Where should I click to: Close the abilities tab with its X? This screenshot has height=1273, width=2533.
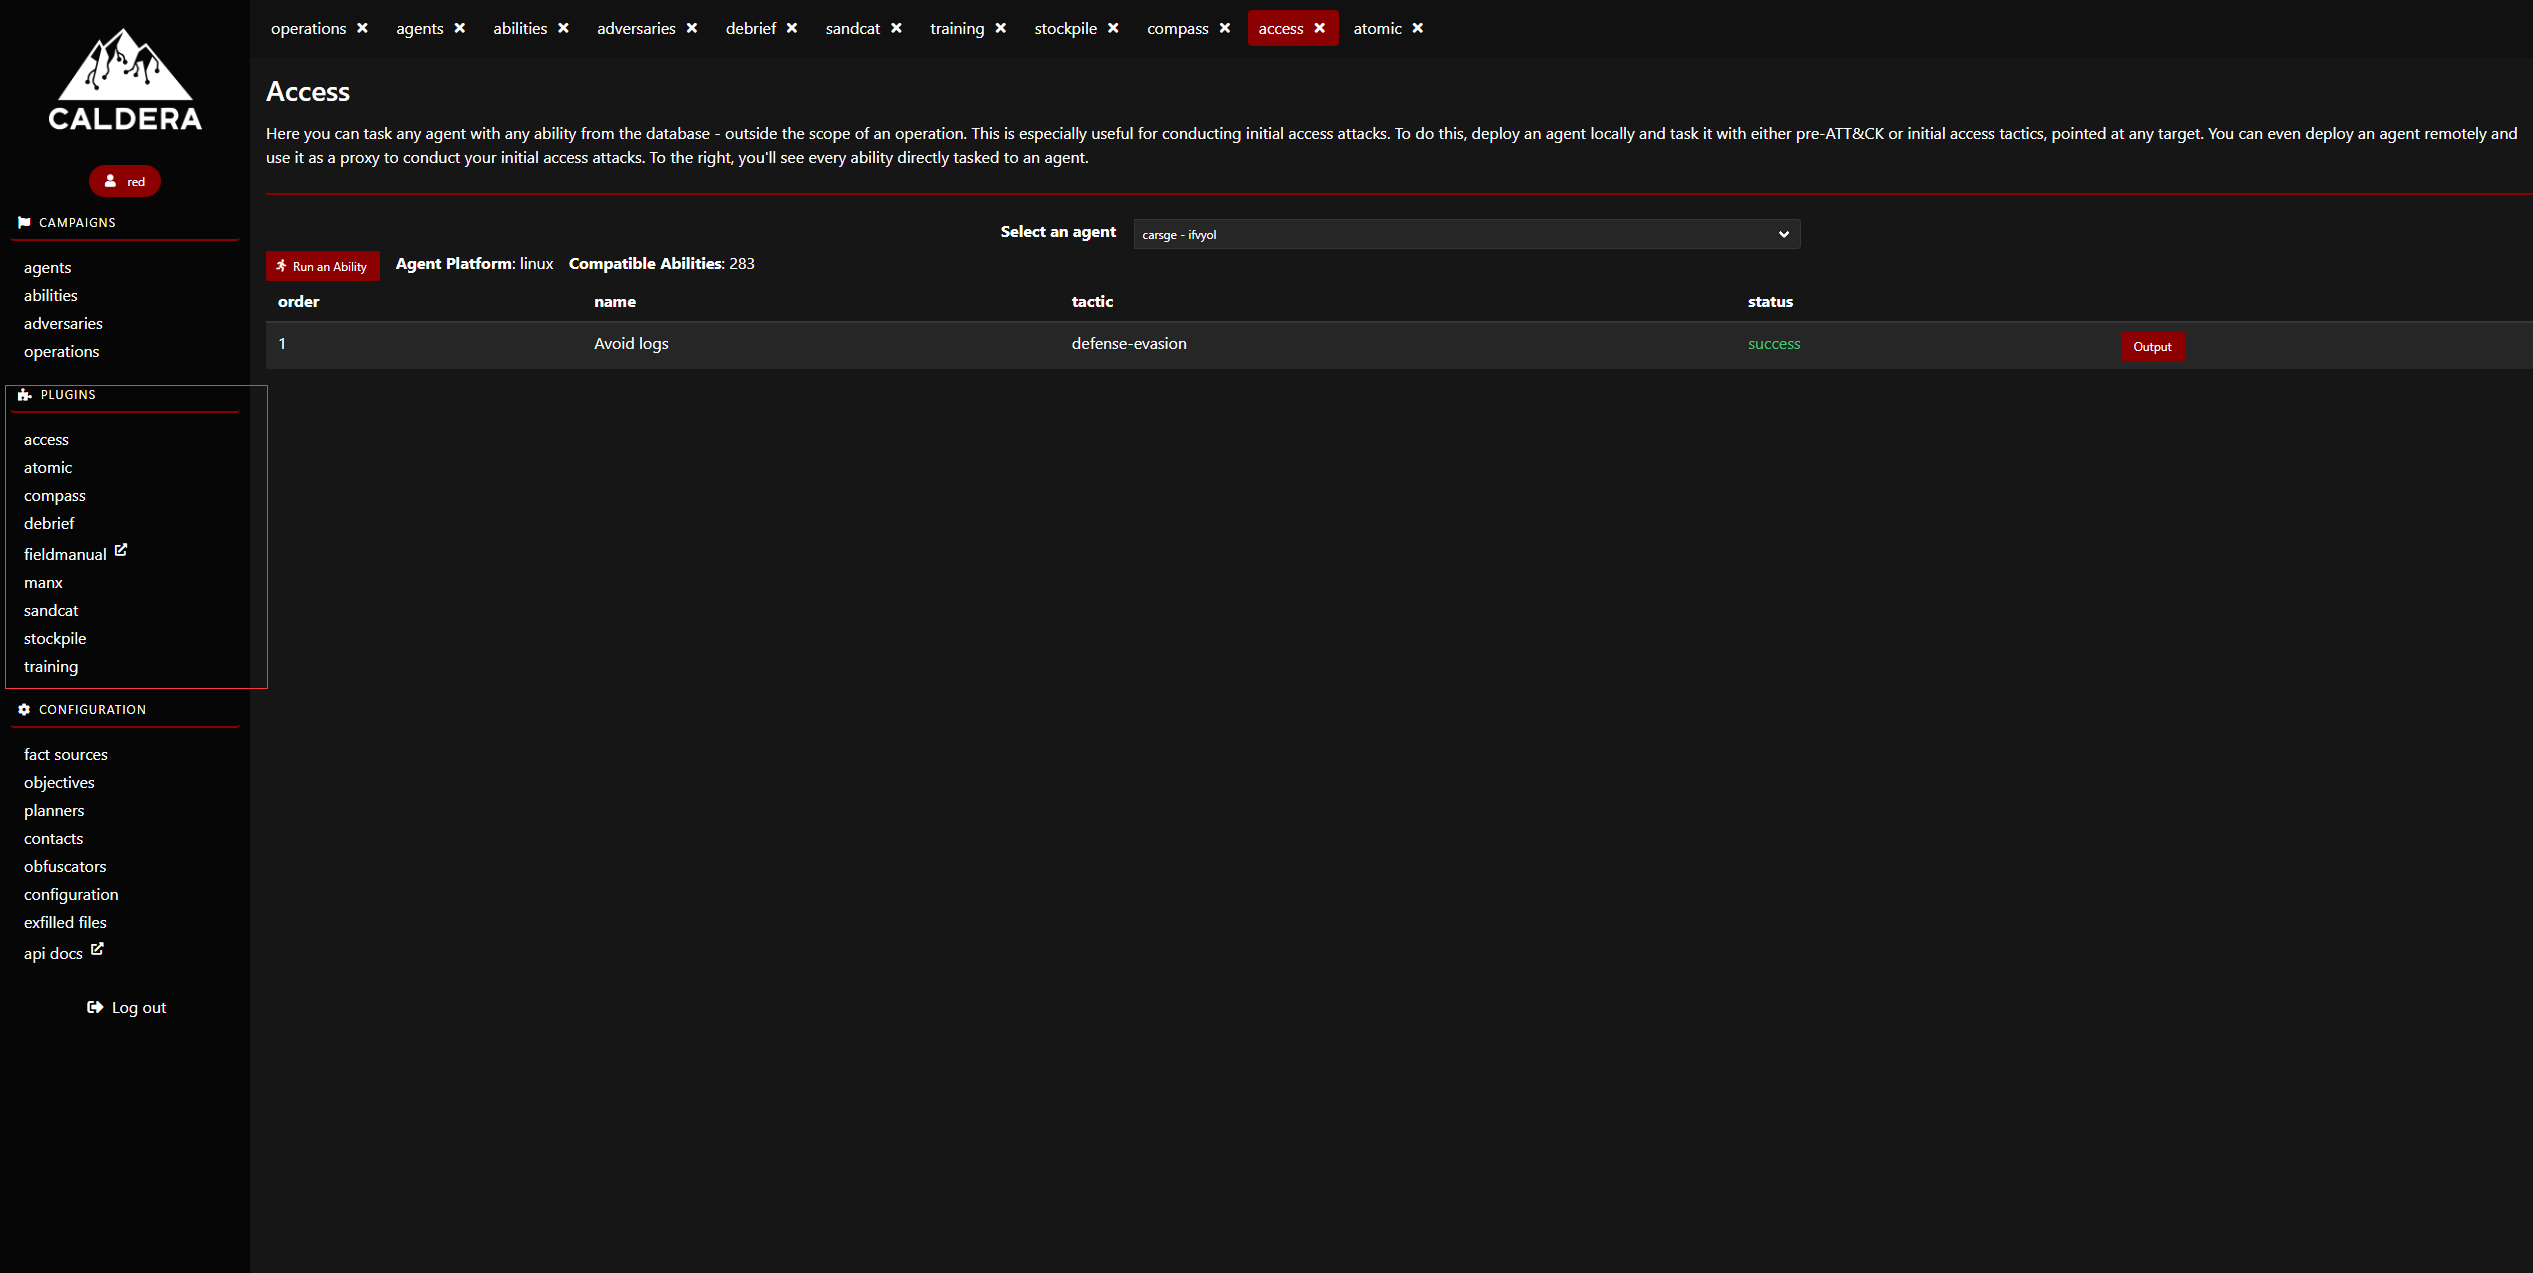click(564, 28)
